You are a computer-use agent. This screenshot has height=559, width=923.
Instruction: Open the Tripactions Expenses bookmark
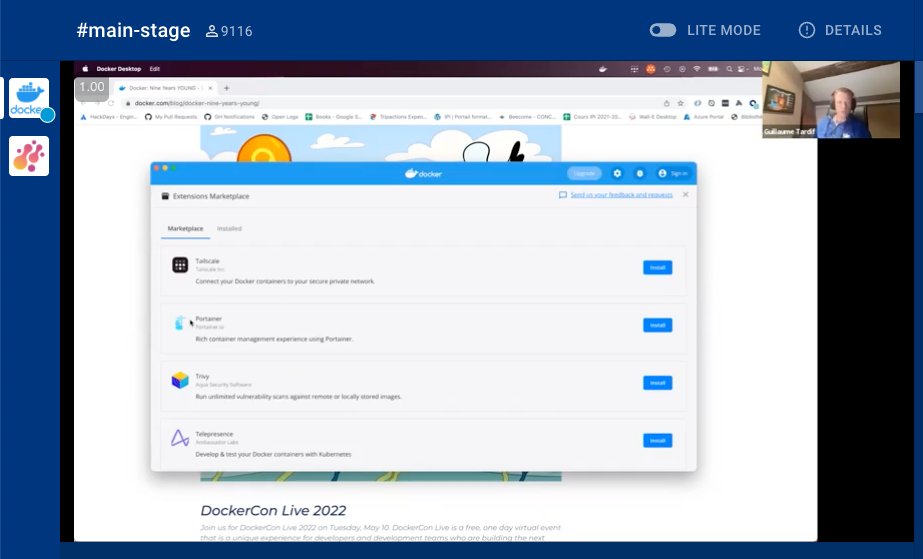coord(397,117)
